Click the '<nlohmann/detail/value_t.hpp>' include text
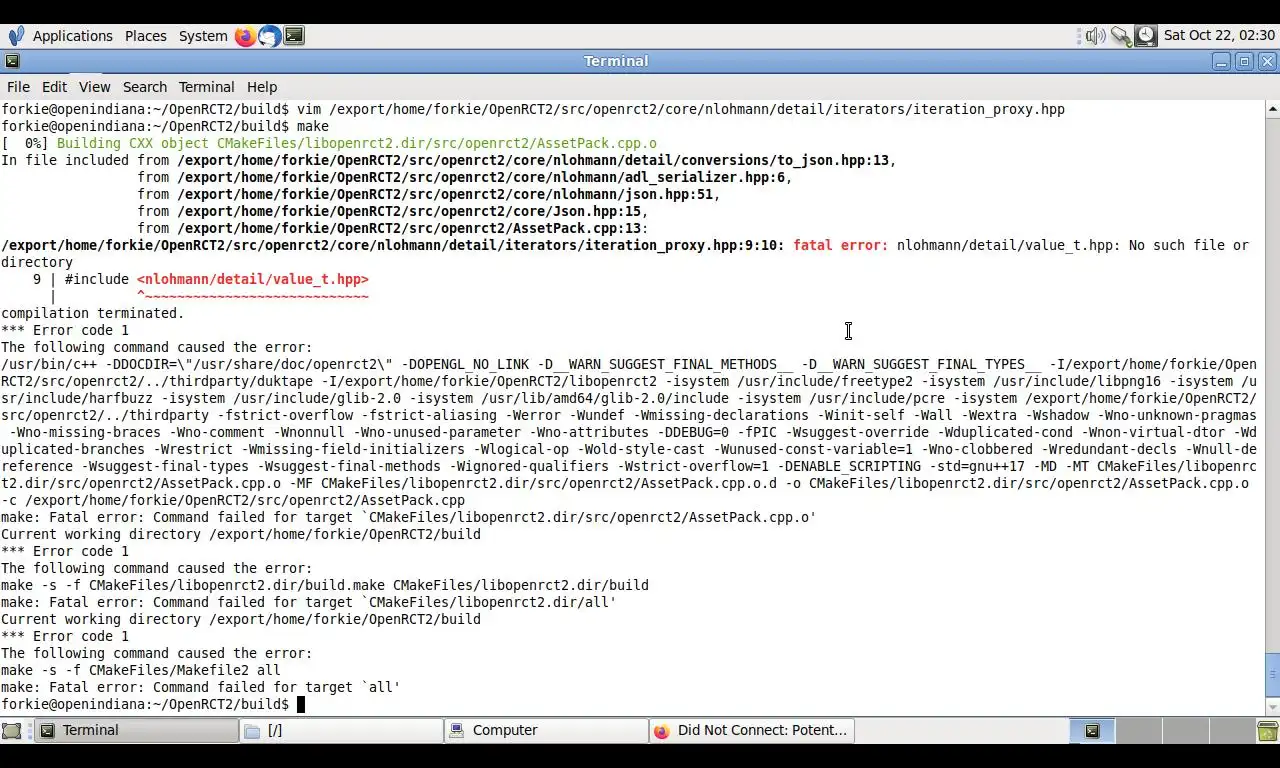This screenshot has height=768, width=1280. pos(253,279)
